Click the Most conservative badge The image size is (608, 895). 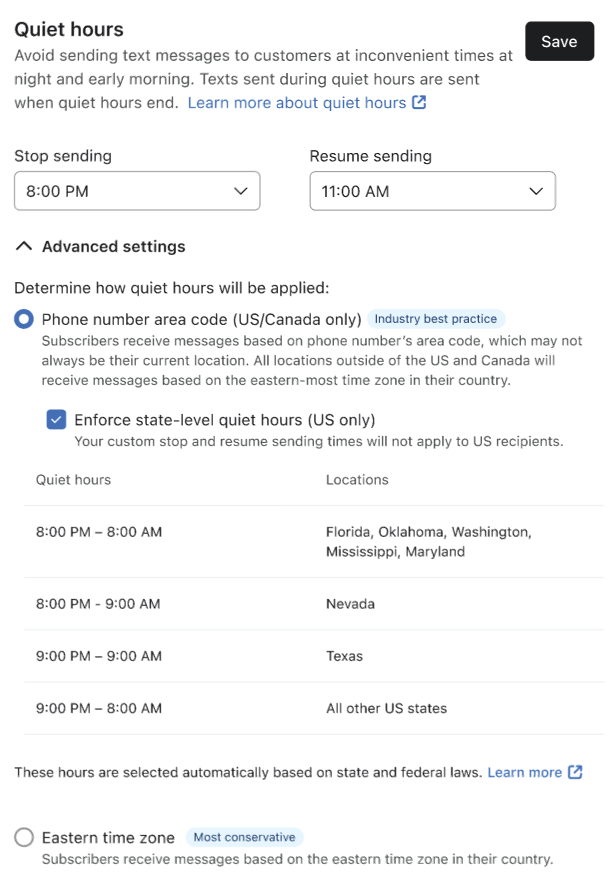point(244,838)
